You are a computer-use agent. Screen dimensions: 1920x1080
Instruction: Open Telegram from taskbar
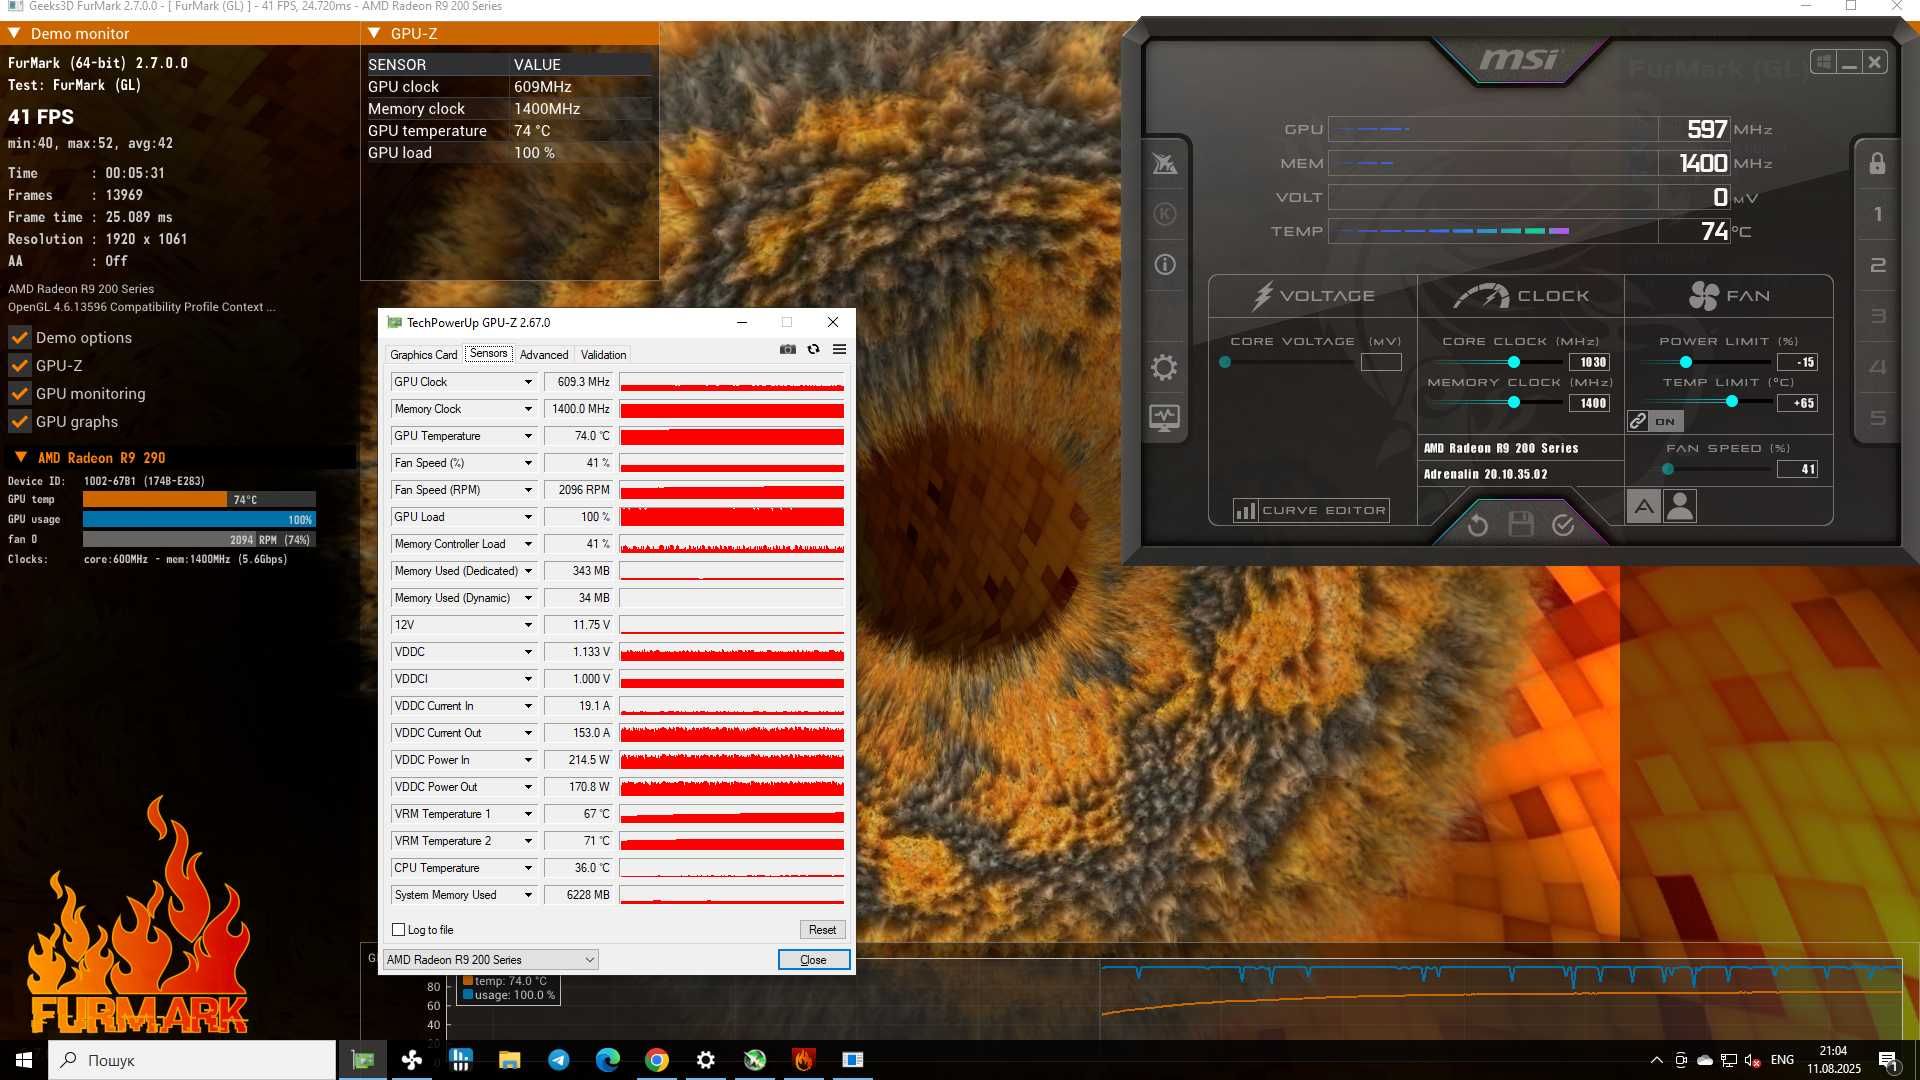pyautogui.click(x=558, y=1060)
